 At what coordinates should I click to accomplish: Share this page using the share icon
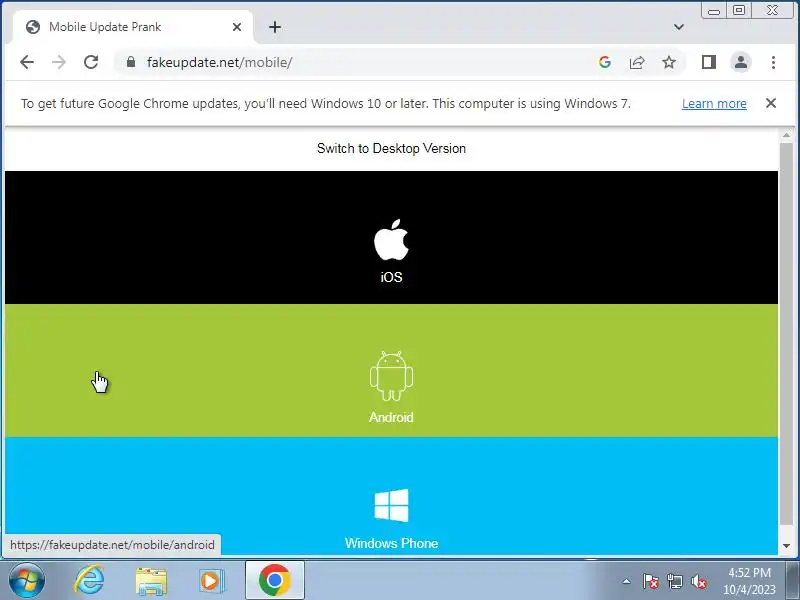637,62
